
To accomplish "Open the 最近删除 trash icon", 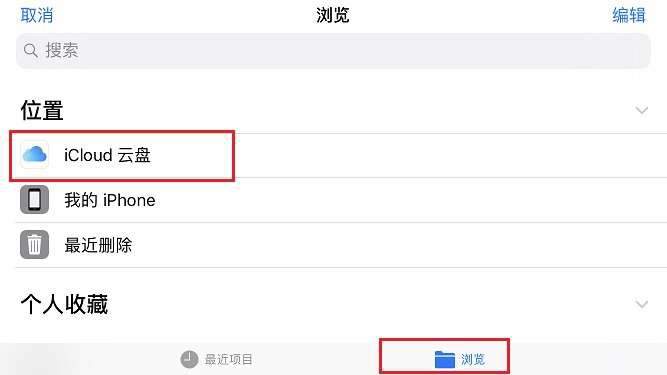I will [x=34, y=244].
